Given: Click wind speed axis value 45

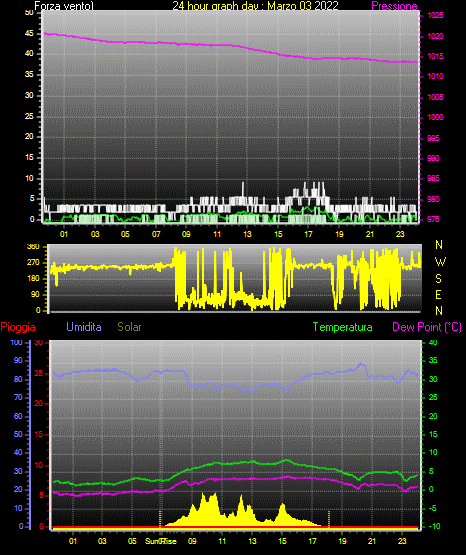Looking at the screenshot, I should click(x=29, y=33).
